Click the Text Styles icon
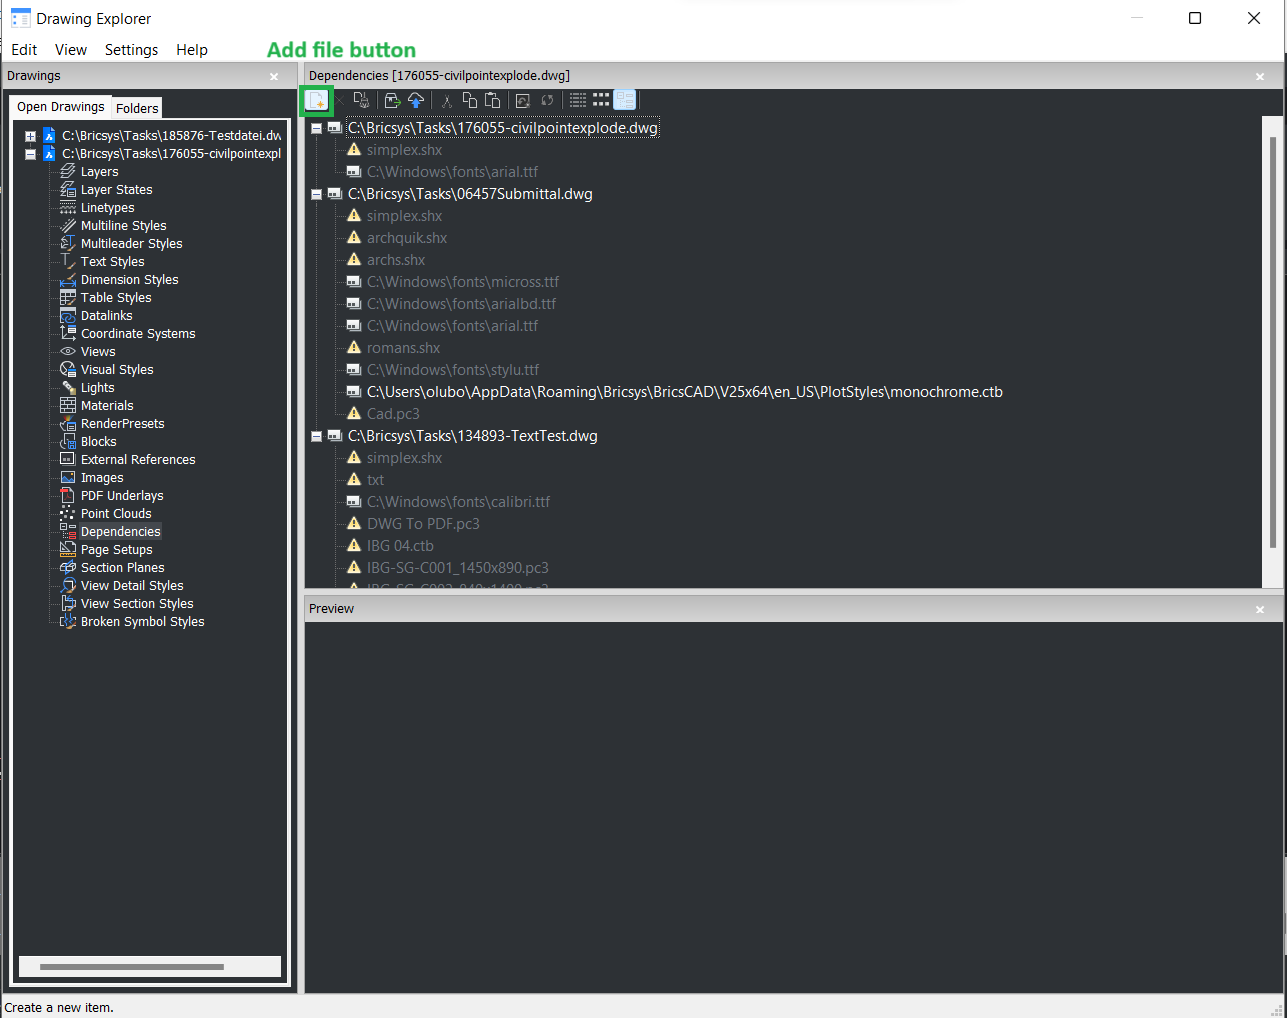 [x=68, y=262]
